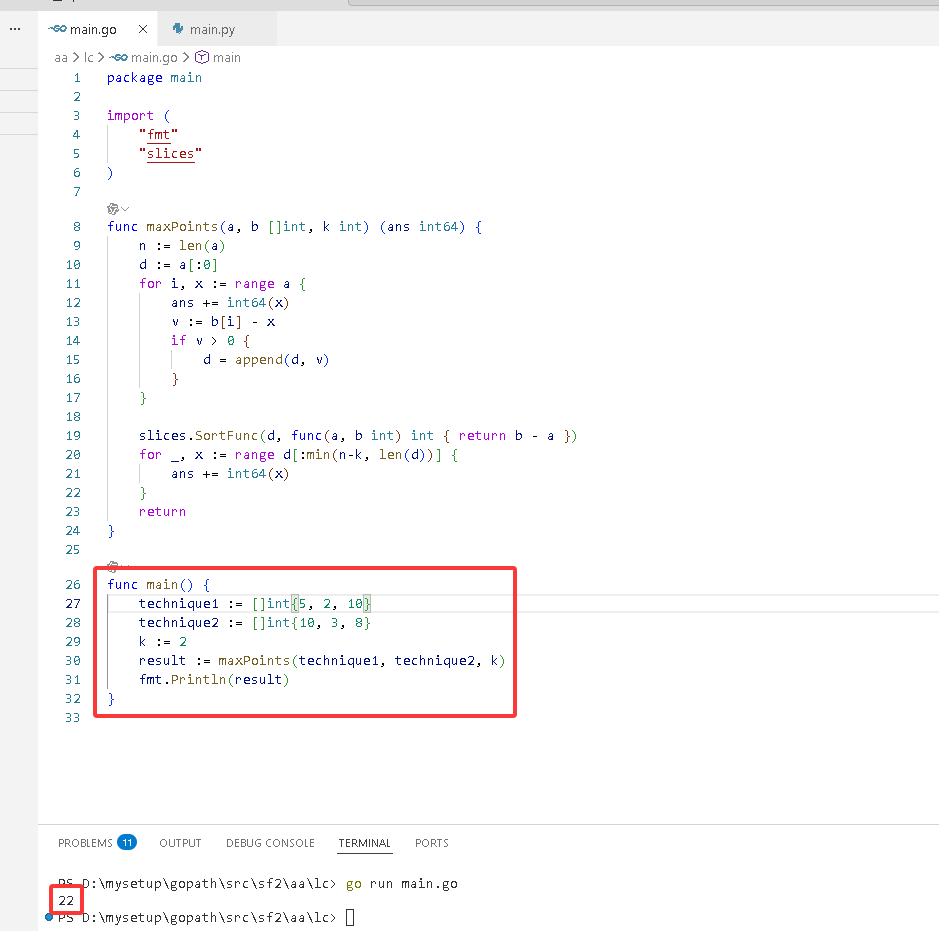This screenshot has width=939, height=931.
Task: Select breadcrumb file main.go
Action: [x=154, y=57]
